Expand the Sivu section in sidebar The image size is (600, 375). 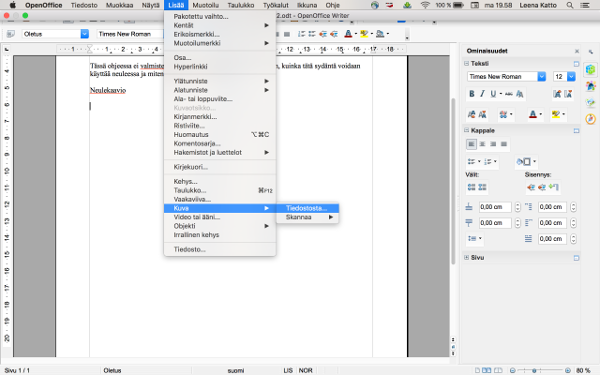pos(466,258)
